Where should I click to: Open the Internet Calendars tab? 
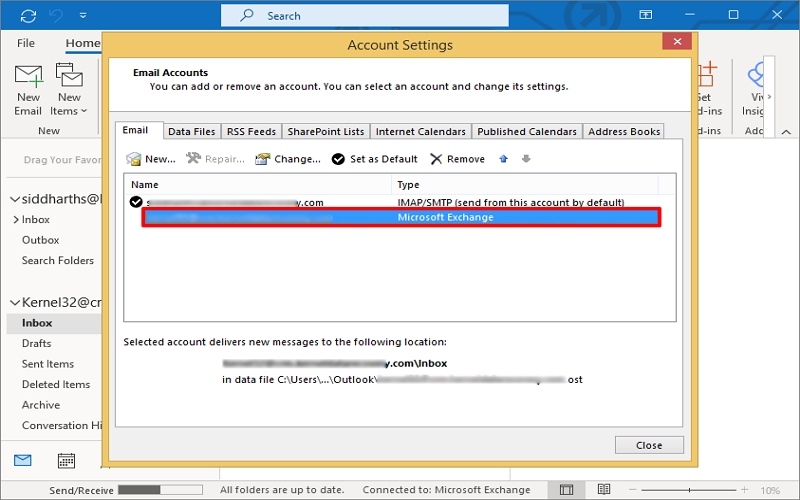tap(420, 131)
